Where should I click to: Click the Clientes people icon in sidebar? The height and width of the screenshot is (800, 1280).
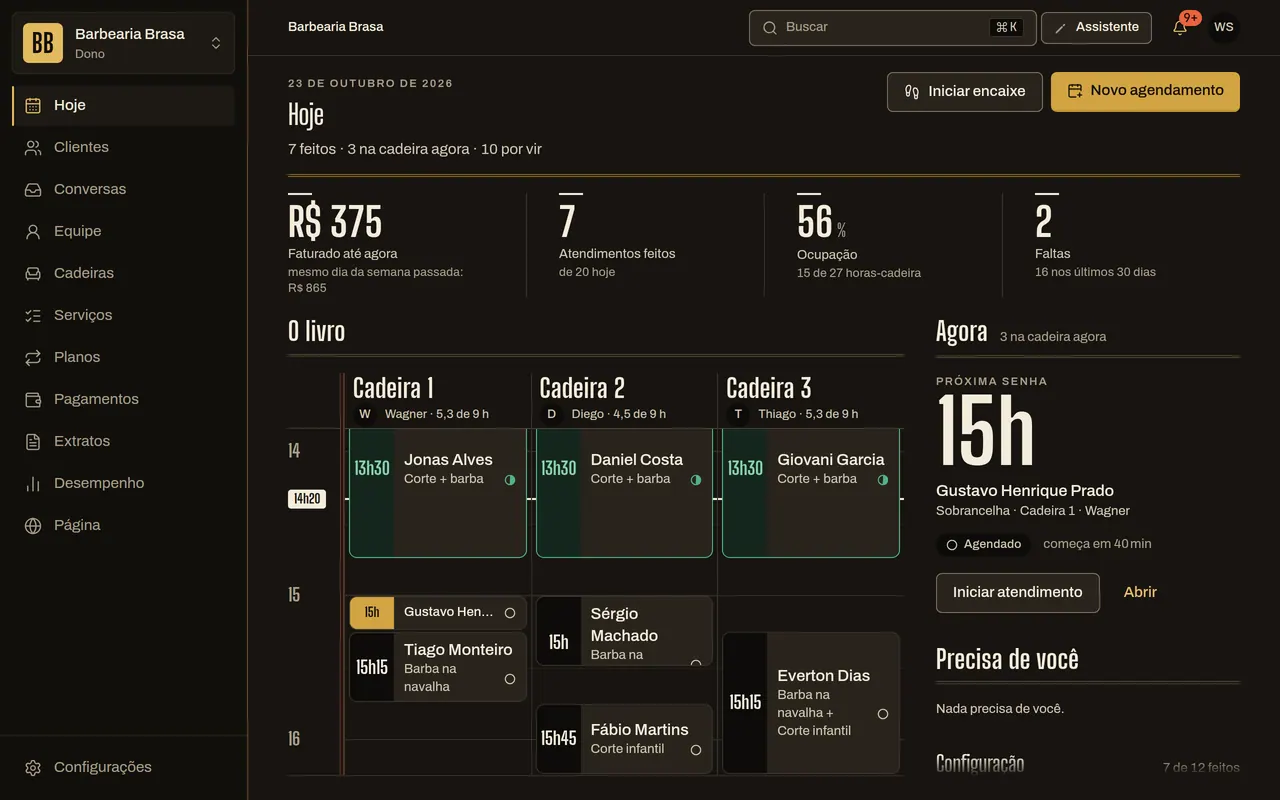(x=33, y=147)
